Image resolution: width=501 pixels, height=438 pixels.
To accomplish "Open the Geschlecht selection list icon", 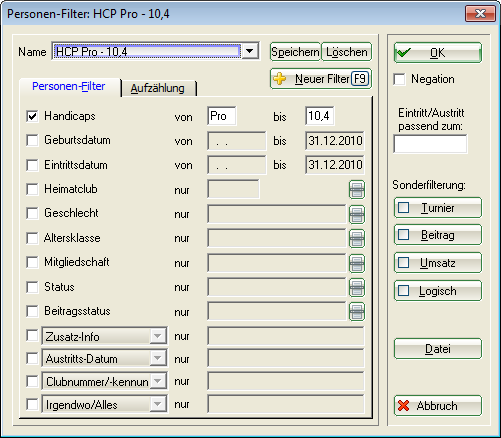I will tap(357, 214).
